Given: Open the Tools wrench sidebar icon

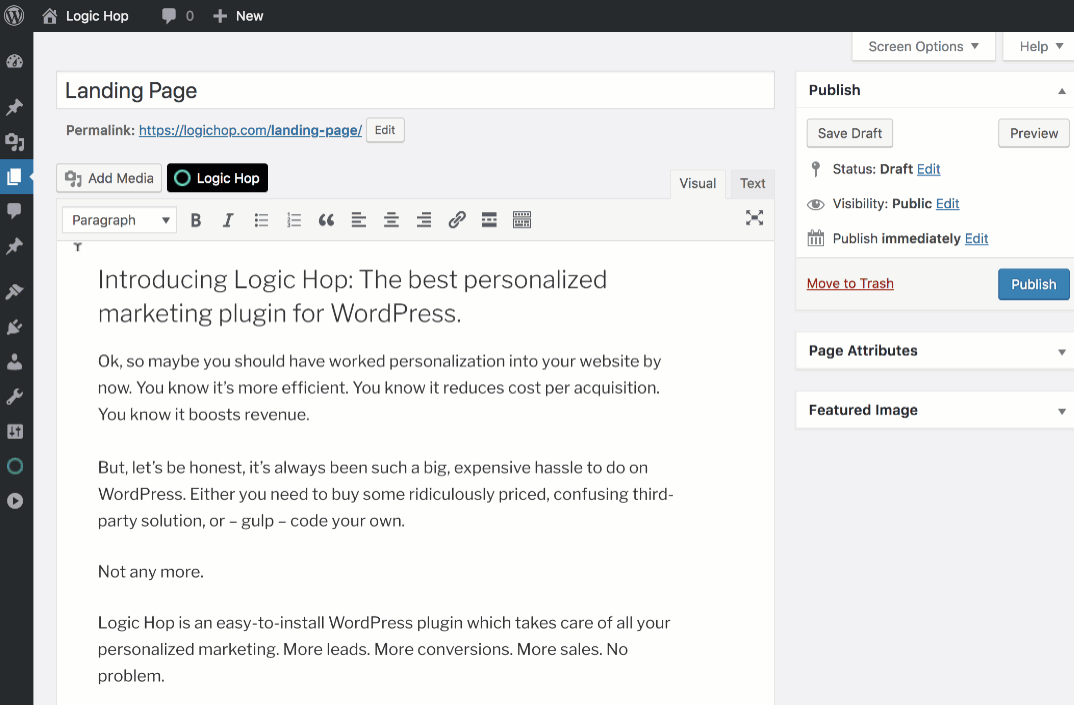Looking at the screenshot, I should [14, 397].
